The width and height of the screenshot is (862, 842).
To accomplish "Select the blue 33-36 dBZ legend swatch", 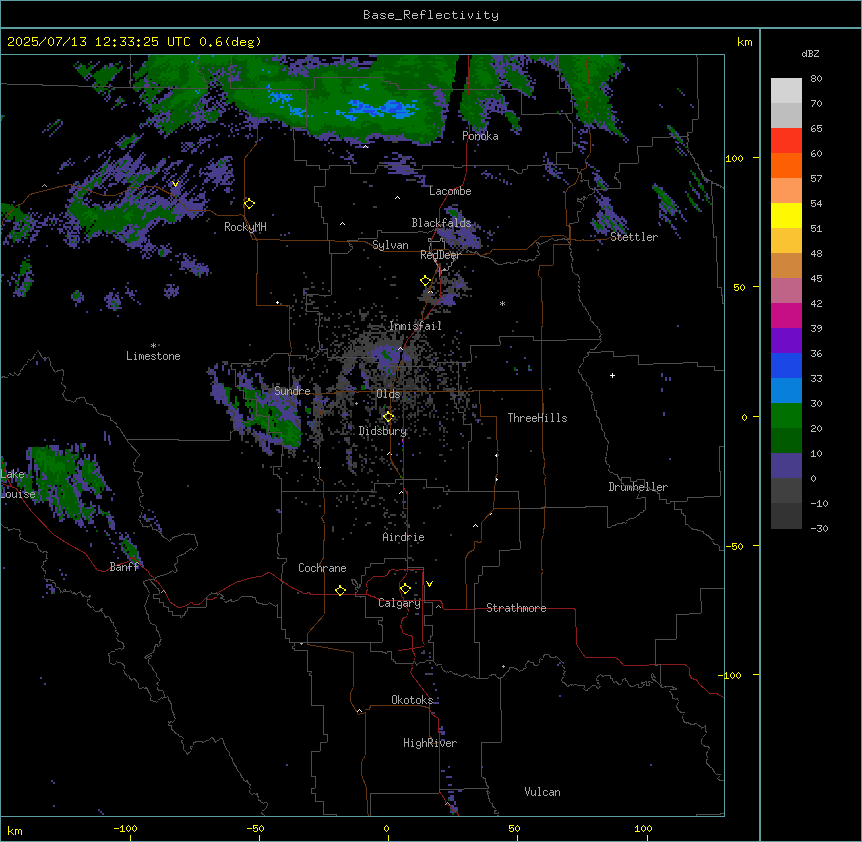I will pyautogui.click(x=786, y=365).
